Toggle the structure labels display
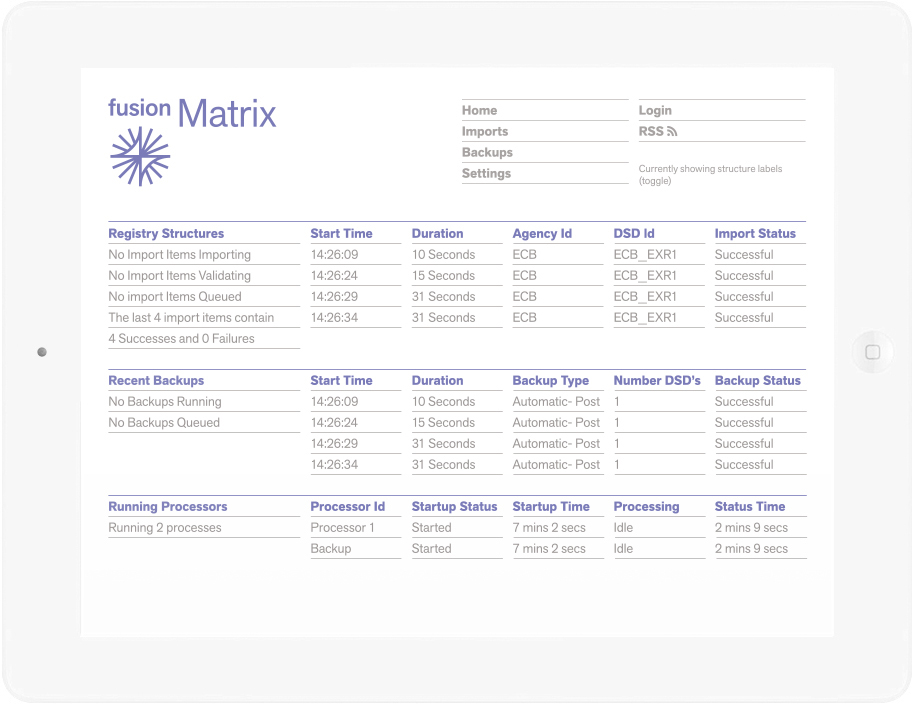This screenshot has width=914, height=705. 654,181
